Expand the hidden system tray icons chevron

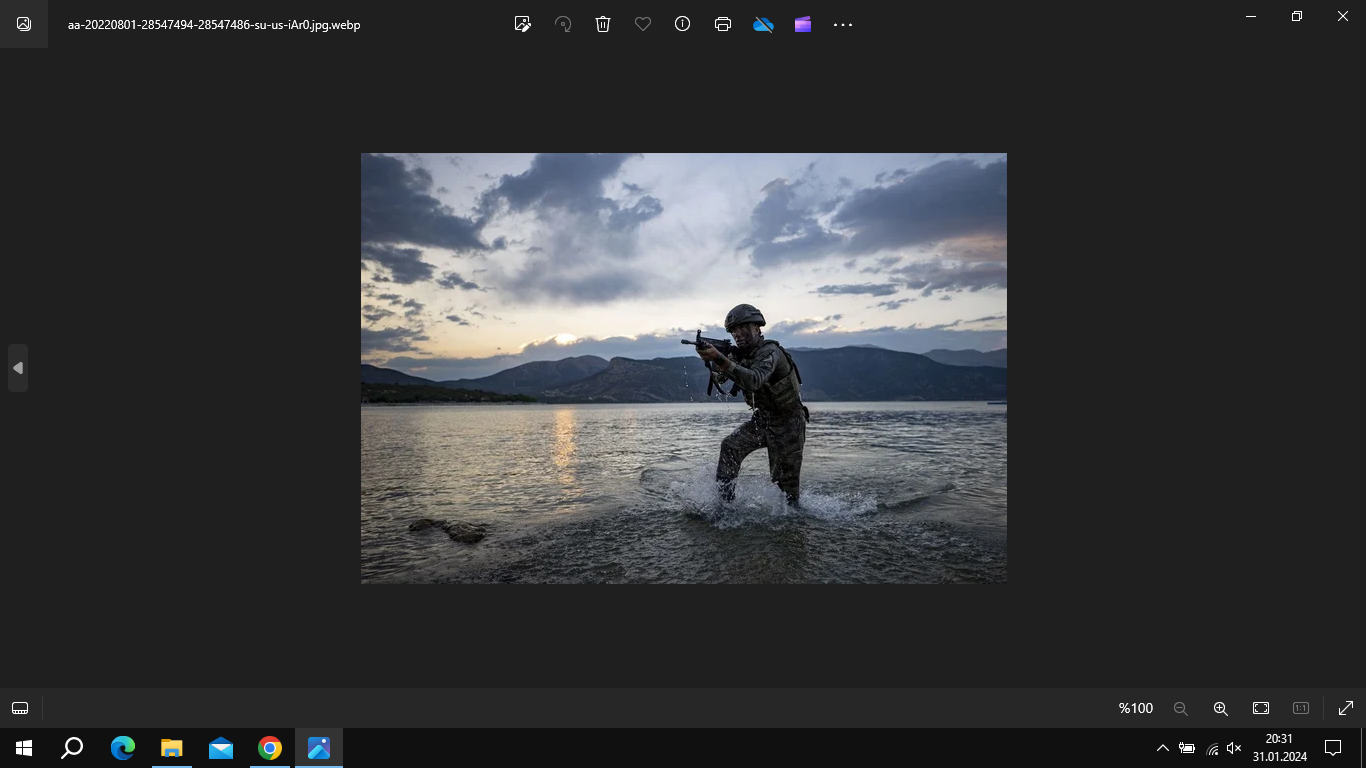(1162, 748)
